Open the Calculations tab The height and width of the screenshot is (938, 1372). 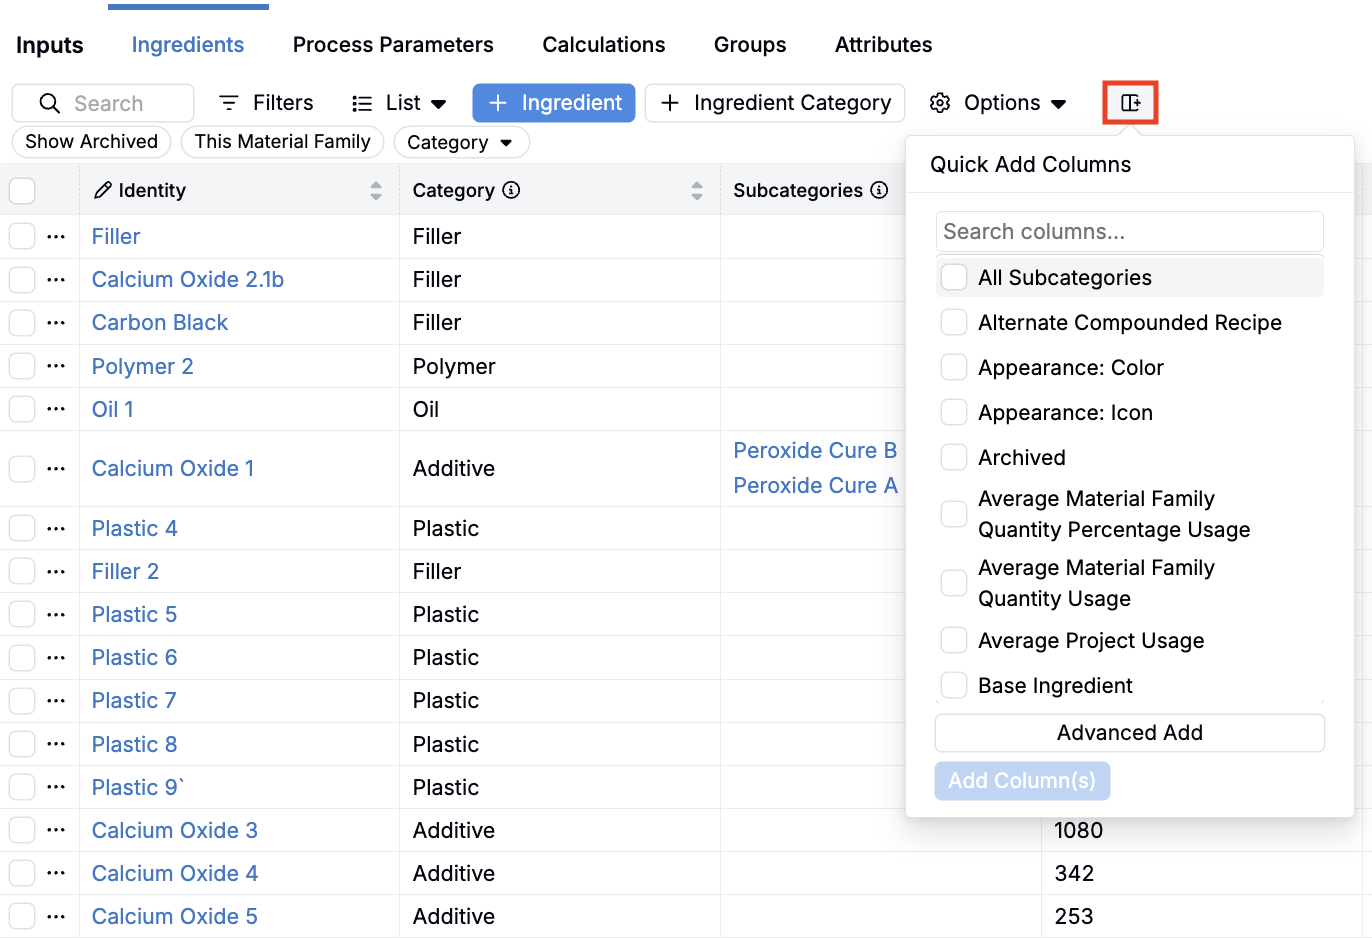[x=604, y=45]
